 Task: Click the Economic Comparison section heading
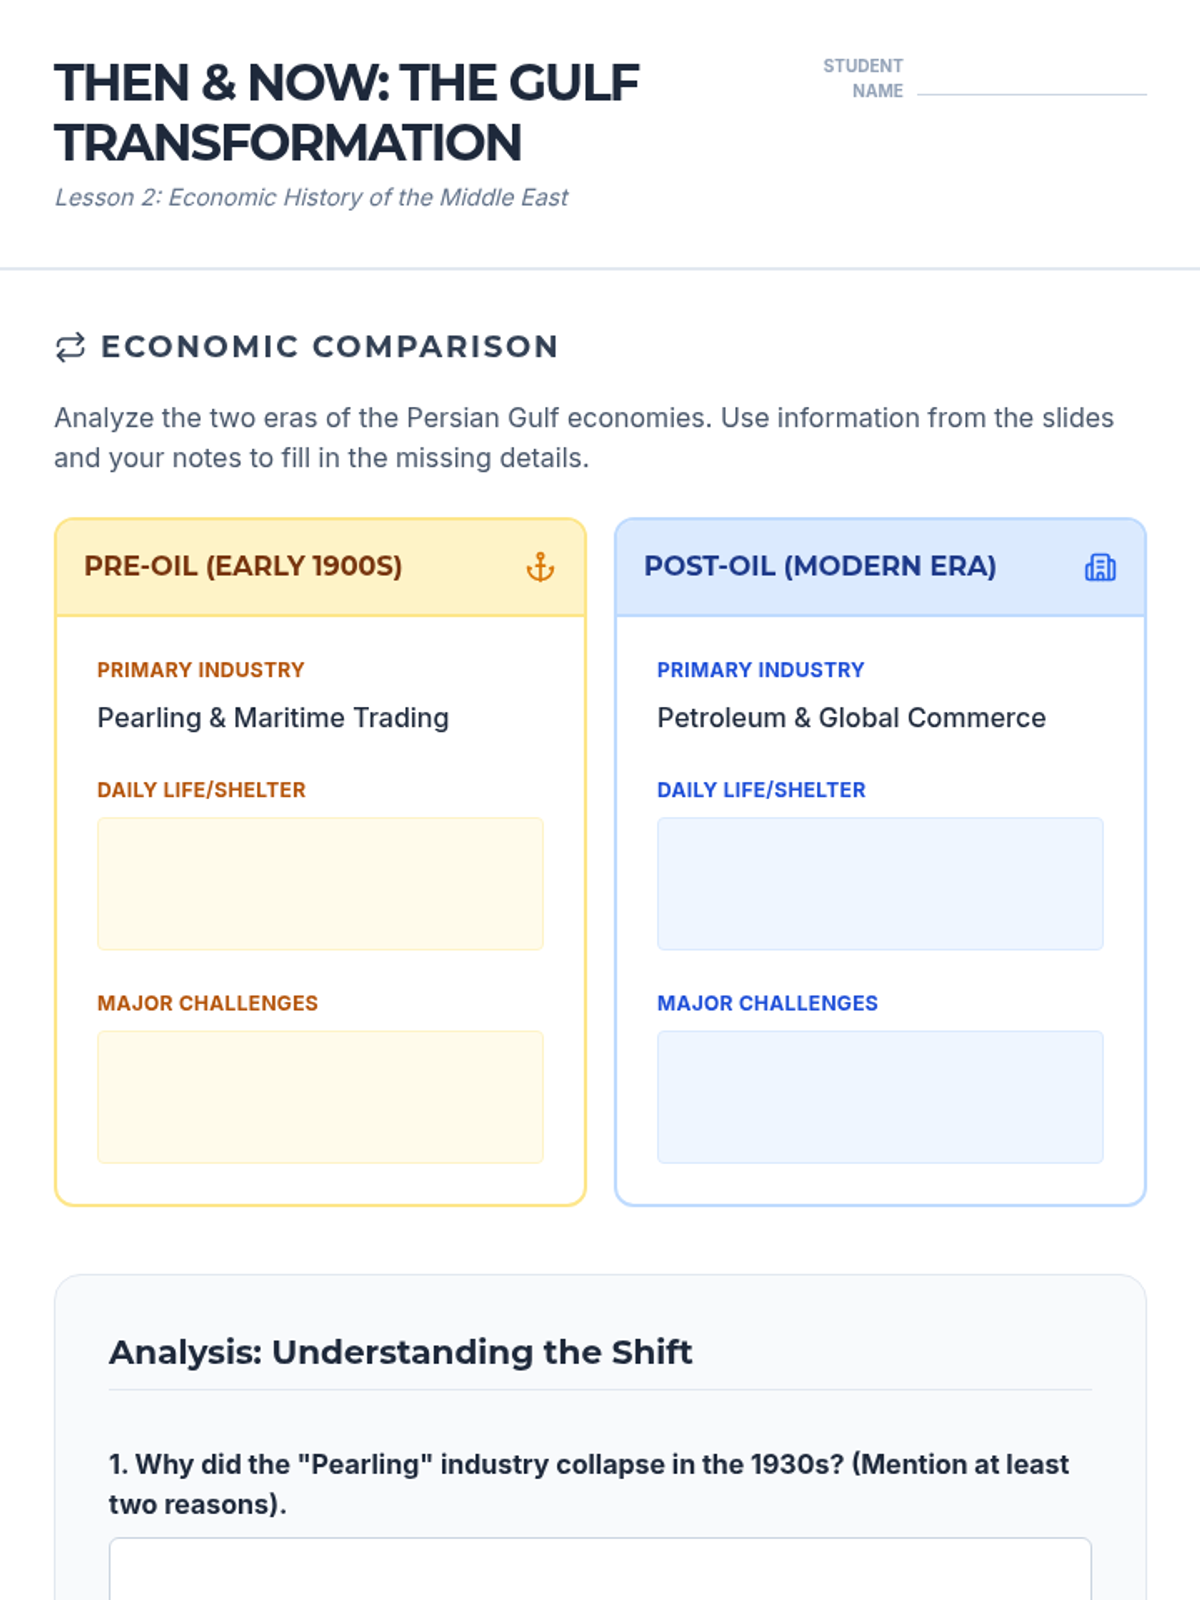tap(330, 347)
